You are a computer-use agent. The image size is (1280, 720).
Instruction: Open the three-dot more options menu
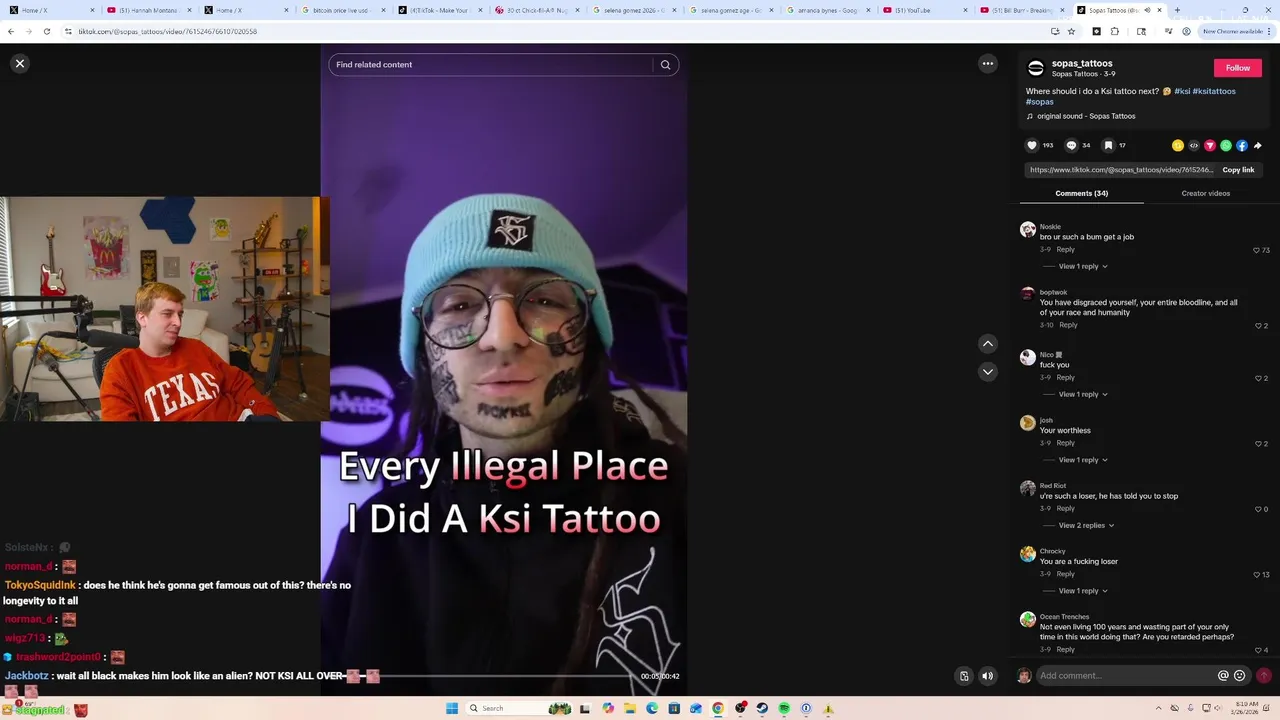coord(988,63)
